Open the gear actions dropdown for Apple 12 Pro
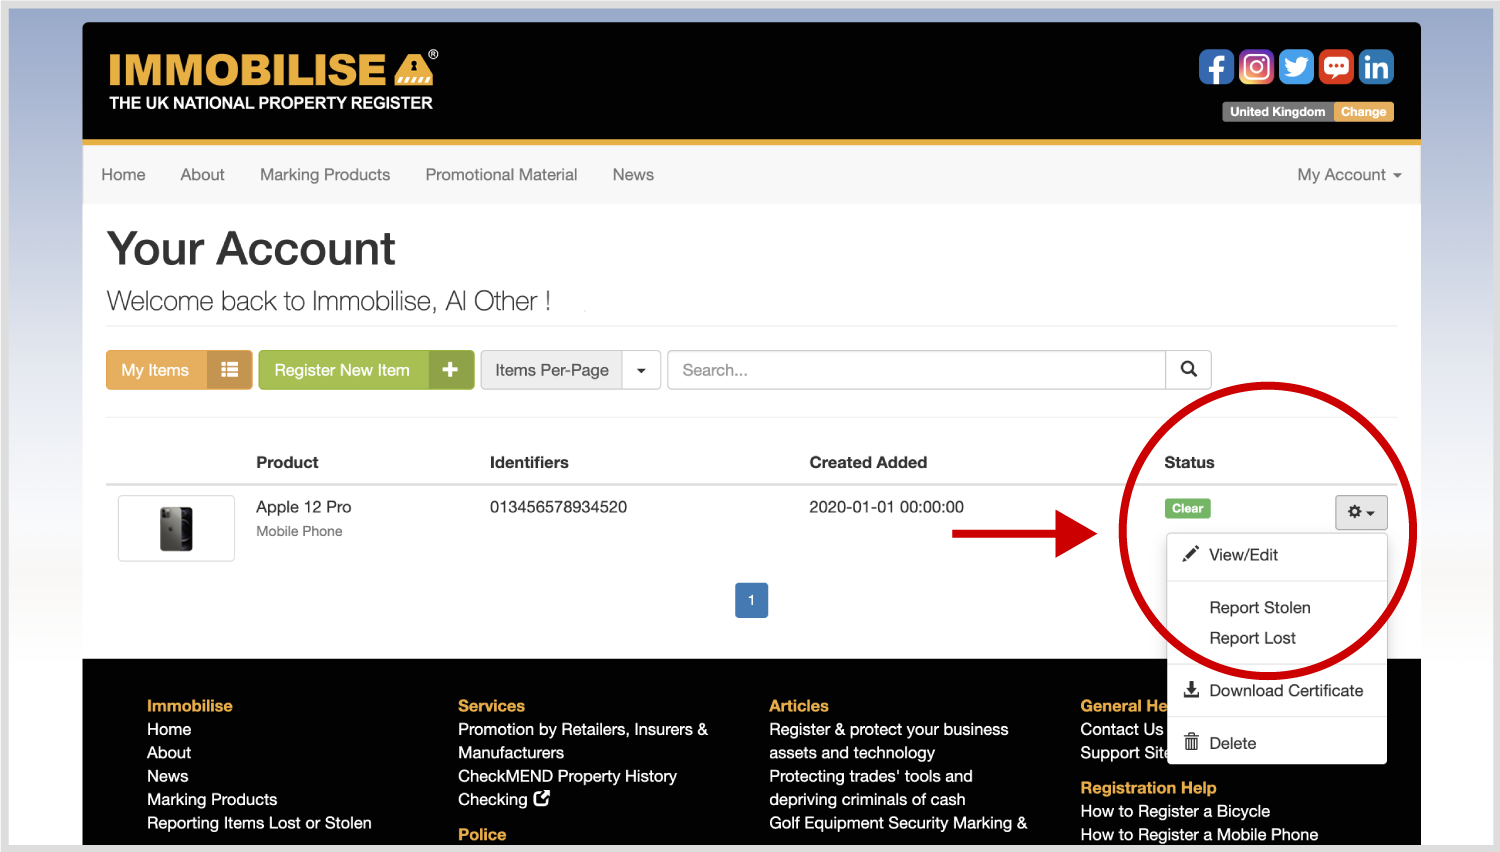The width and height of the screenshot is (1500, 852). click(1361, 512)
